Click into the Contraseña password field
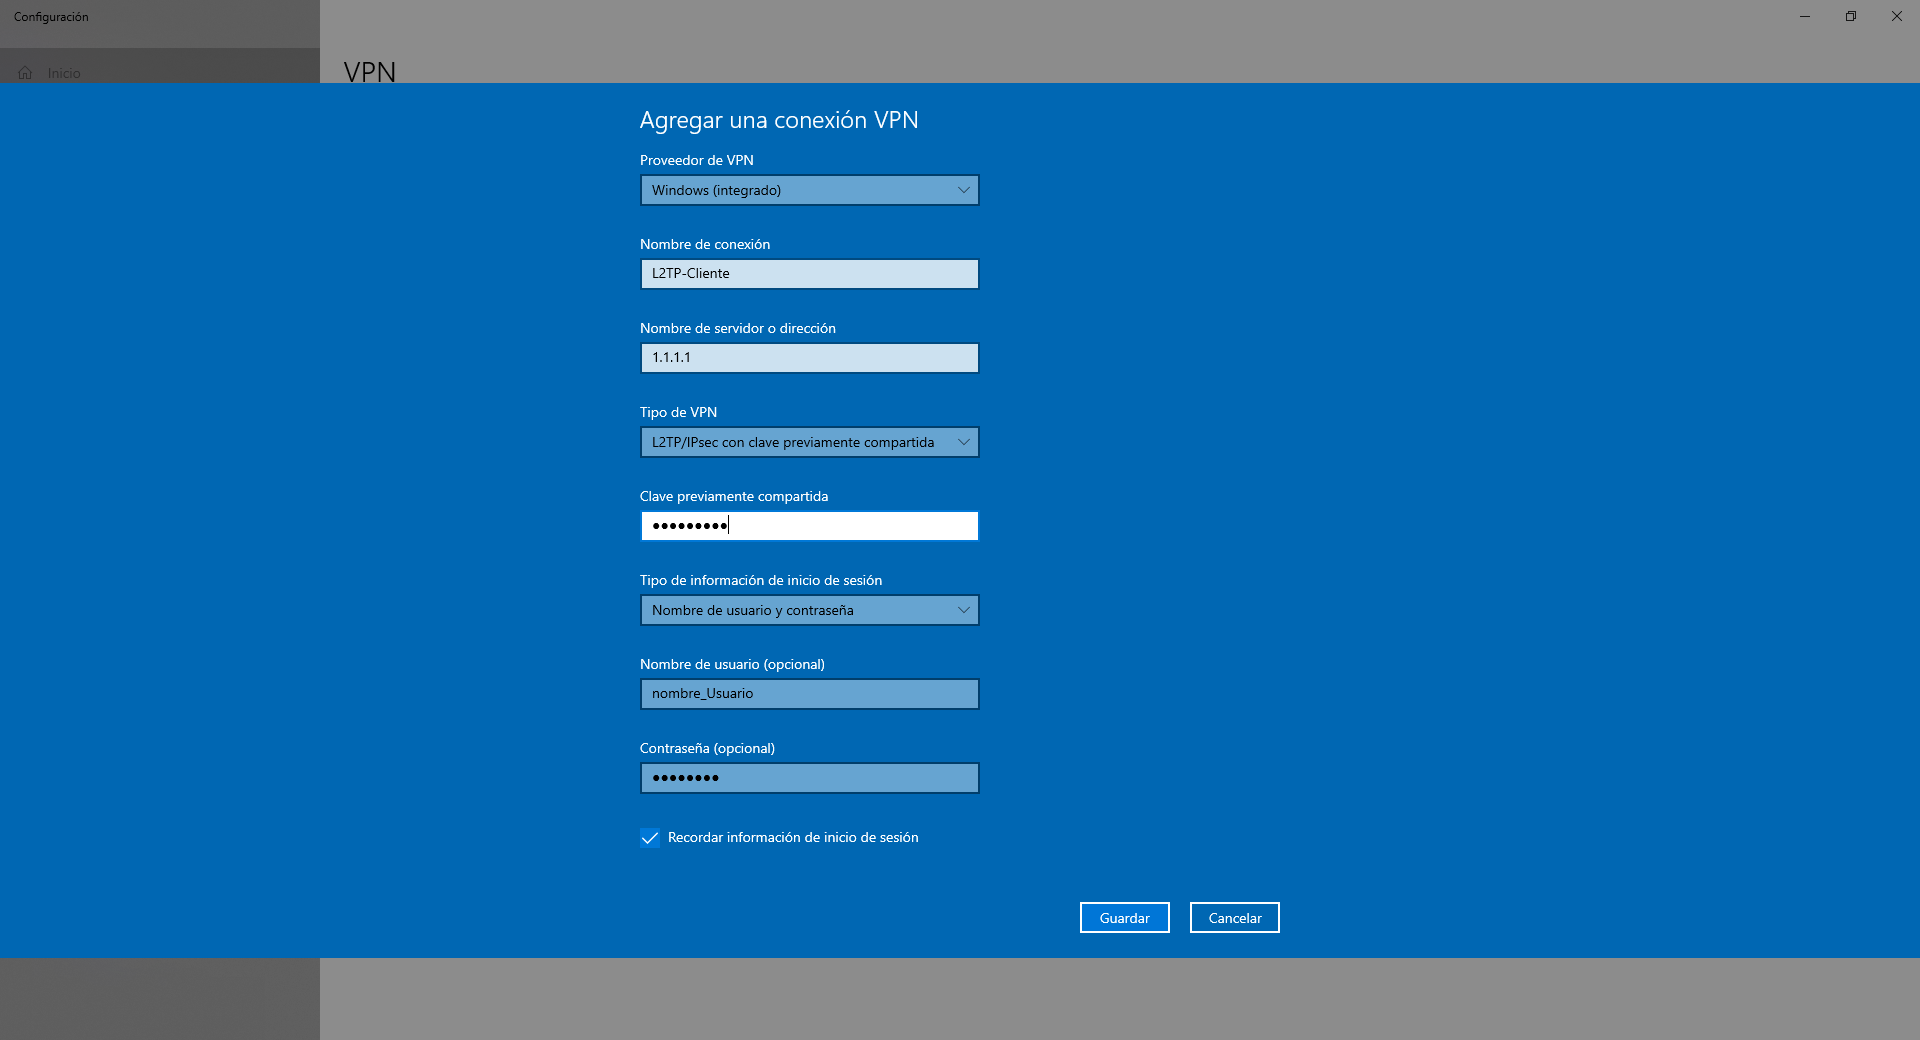Viewport: 1920px width, 1040px height. pyautogui.click(x=809, y=778)
